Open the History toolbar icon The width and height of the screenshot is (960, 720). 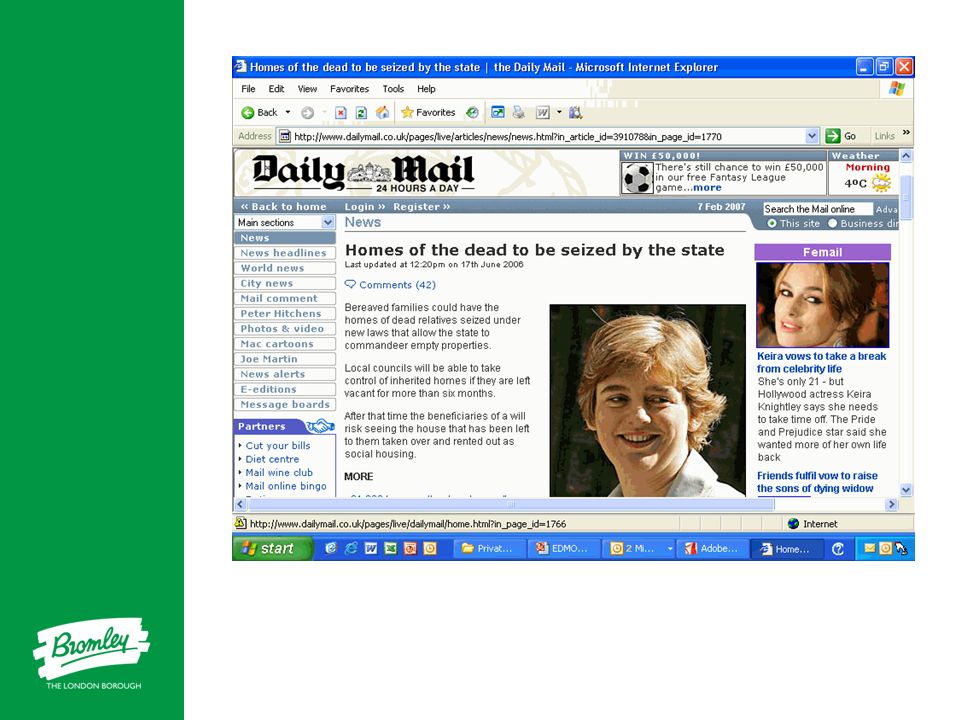tap(472, 113)
